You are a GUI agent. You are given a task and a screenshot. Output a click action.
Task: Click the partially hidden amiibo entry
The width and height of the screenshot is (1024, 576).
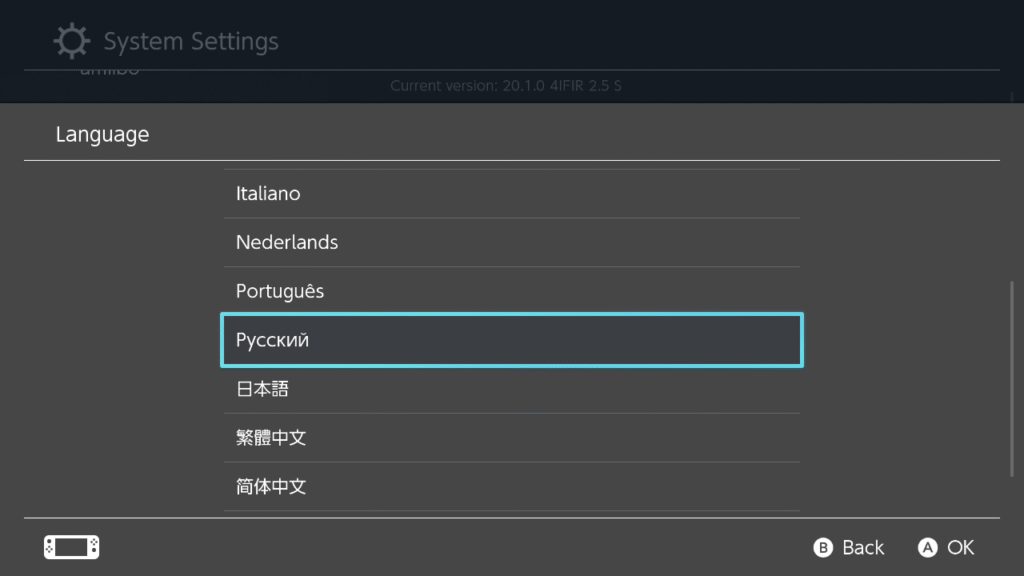click(x=109, y=72)
